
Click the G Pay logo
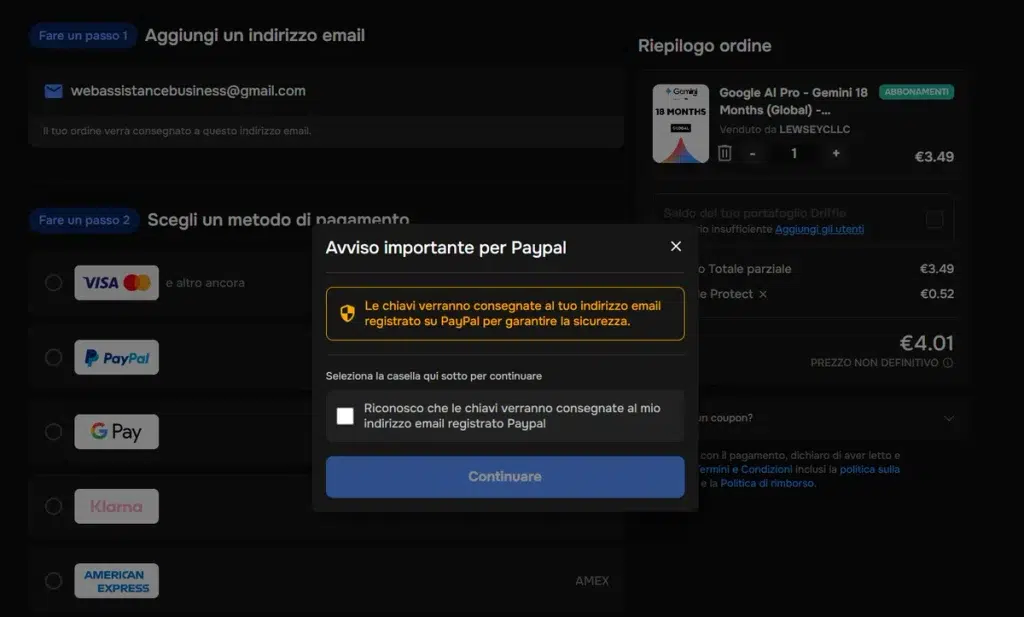[116, 432]
